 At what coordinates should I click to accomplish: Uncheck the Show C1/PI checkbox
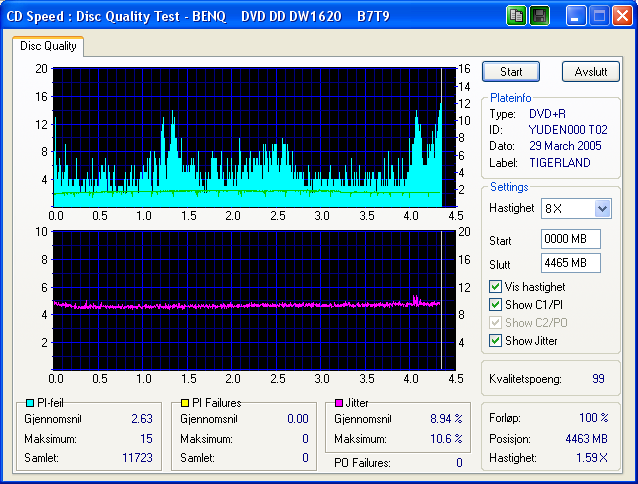(495, 305)
